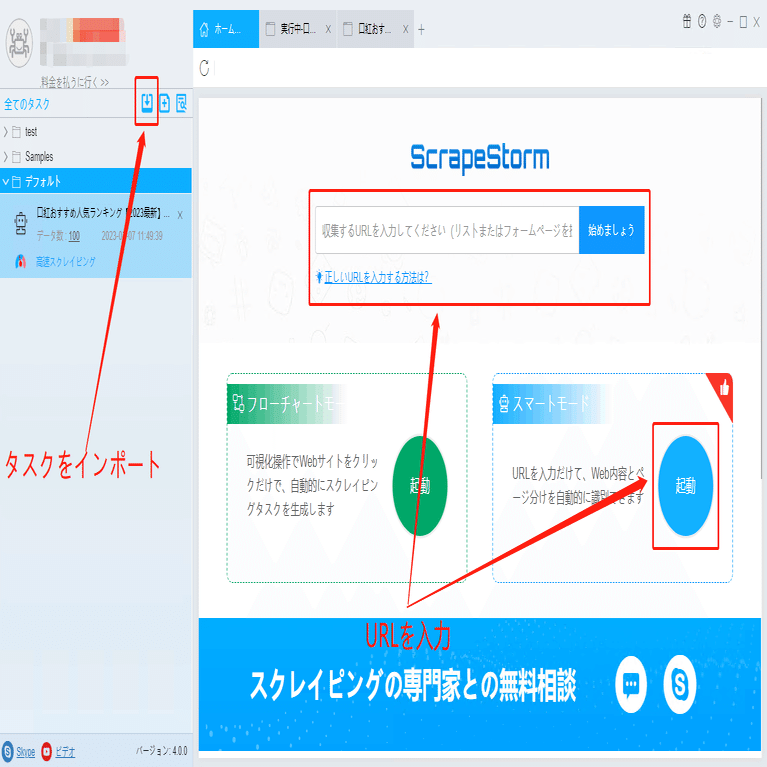Click the ScrapeStorm logo
Viewport: 767px width, 767px height.
click(x=480, y=158)
